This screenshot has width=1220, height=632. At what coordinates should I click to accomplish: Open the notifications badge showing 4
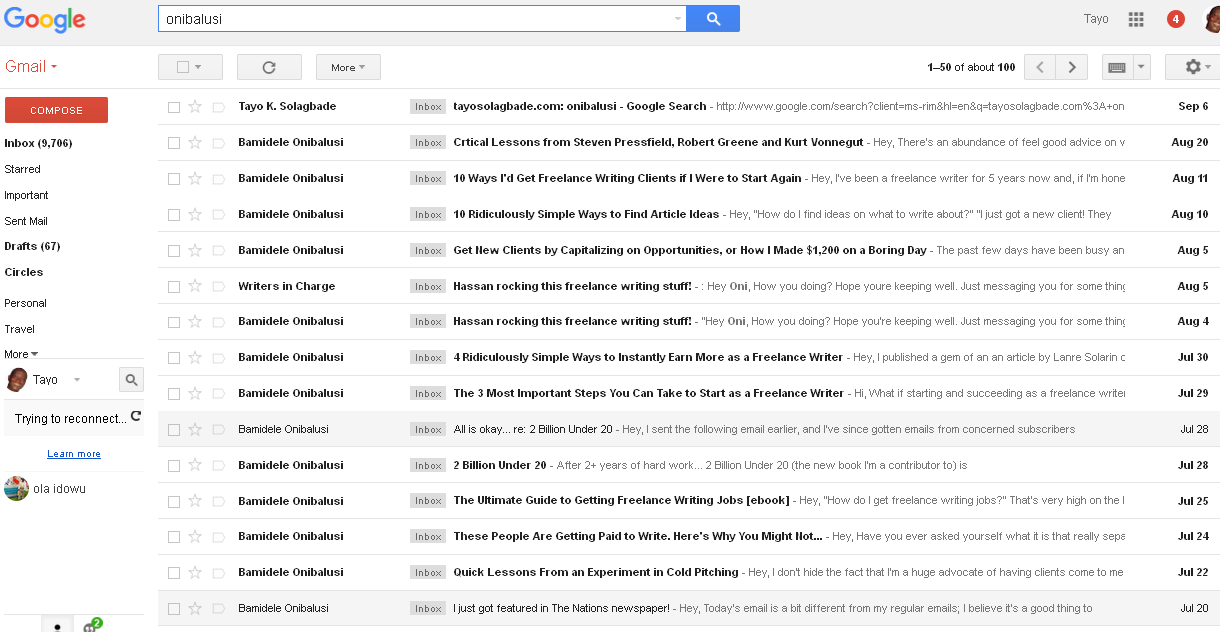tap(1176, 19)
